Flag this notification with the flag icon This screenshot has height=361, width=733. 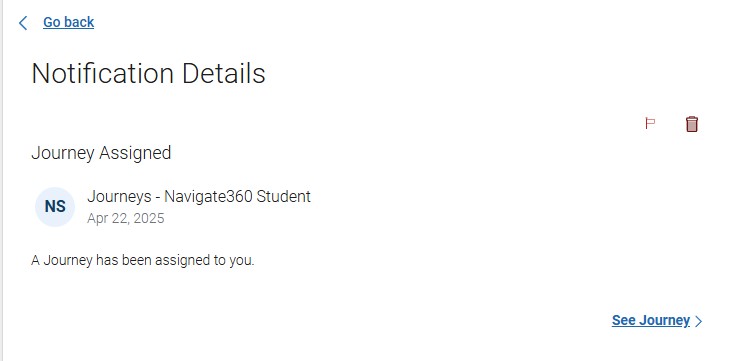point(650,124)
